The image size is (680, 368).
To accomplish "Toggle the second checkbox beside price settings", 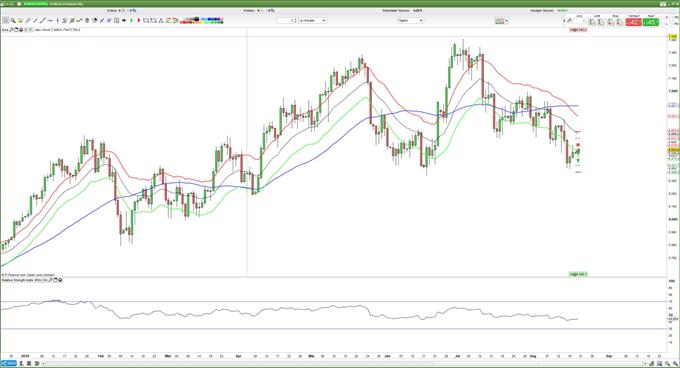I will tap(30, 30).
